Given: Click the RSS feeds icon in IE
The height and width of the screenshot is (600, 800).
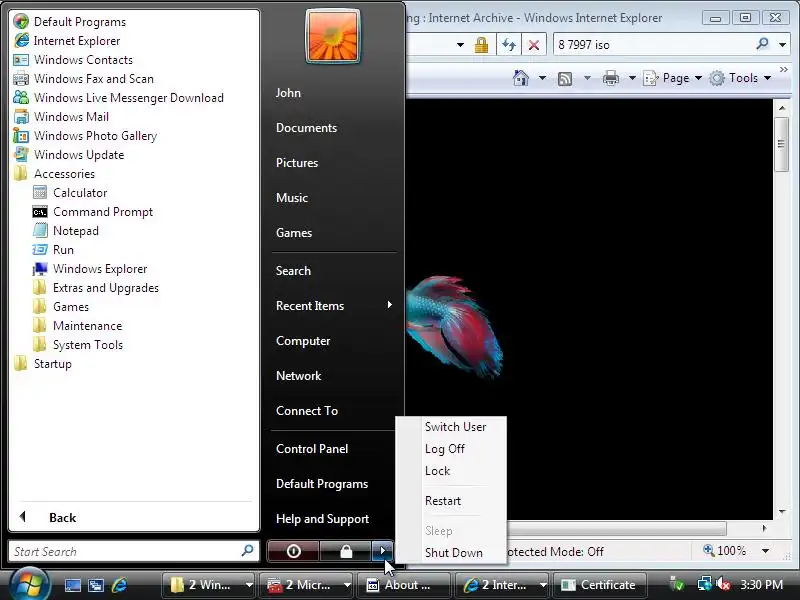Looking at the screenshot, I should 565,79.
